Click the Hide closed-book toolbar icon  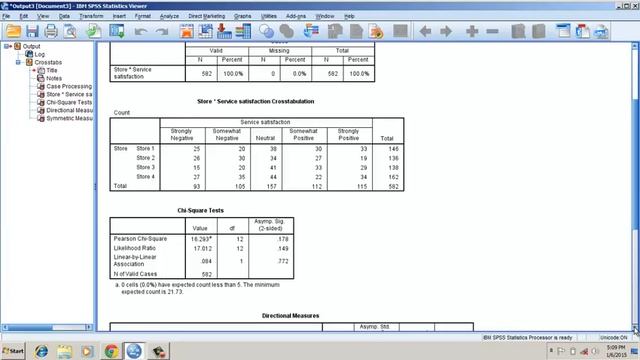[x=539, y=31]
